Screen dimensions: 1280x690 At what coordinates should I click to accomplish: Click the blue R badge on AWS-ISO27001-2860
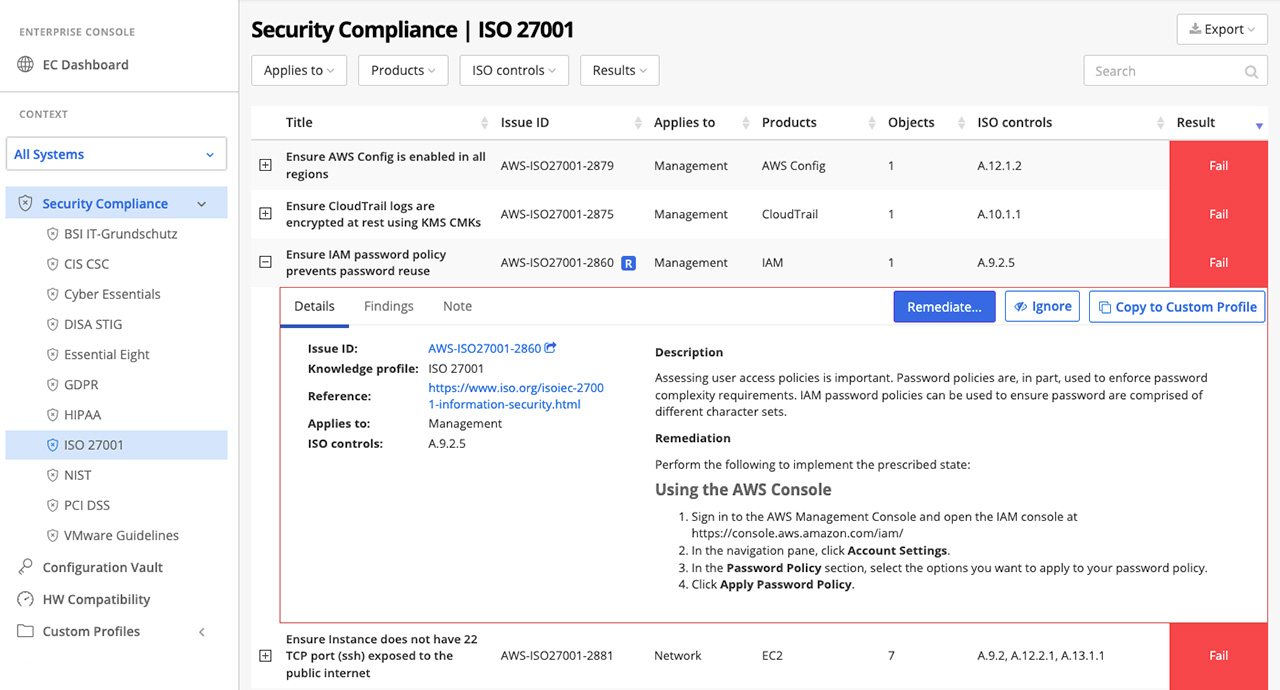[x=628, y=263]
